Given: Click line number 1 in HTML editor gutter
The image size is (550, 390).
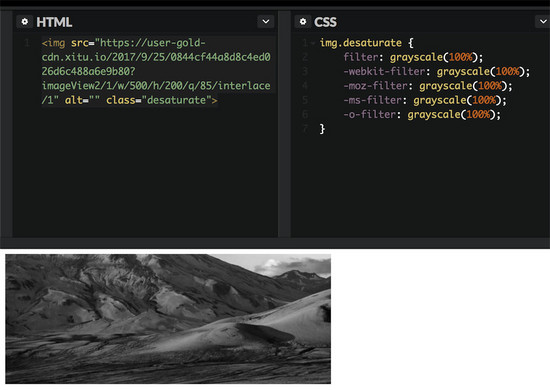Looking at the screenshot, I should click(x=27, y=43).
